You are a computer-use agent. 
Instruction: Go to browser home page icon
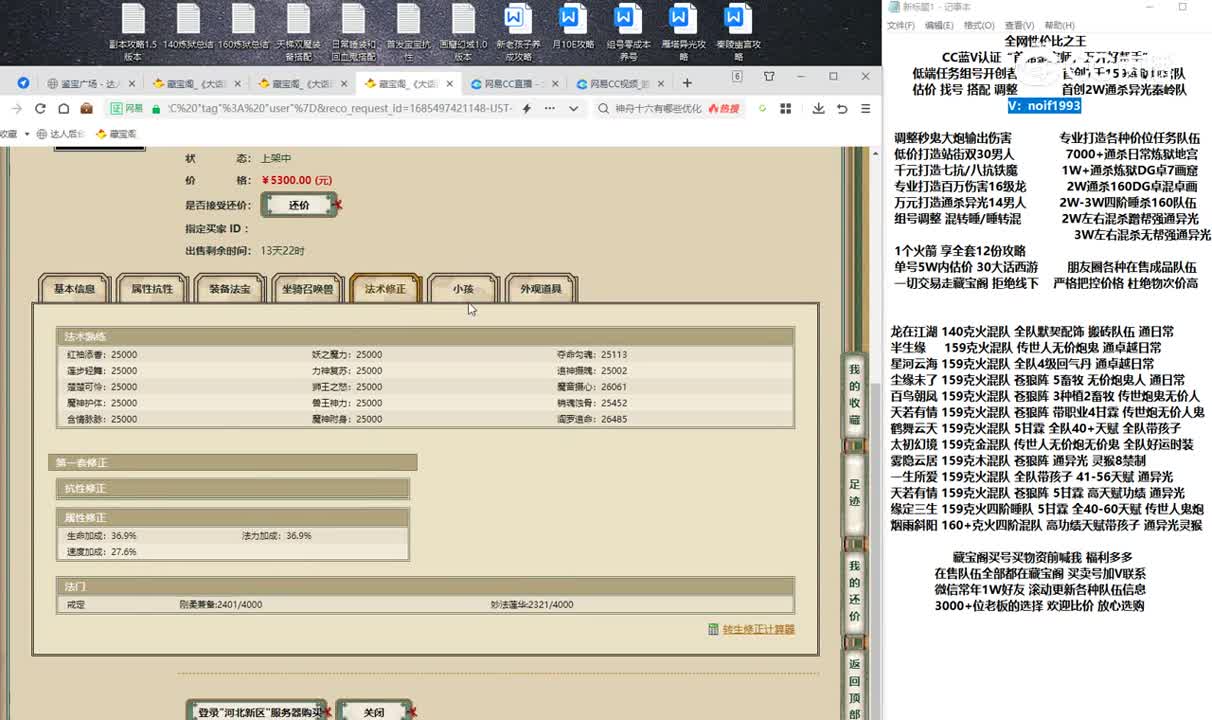click(x=63, y=108)
